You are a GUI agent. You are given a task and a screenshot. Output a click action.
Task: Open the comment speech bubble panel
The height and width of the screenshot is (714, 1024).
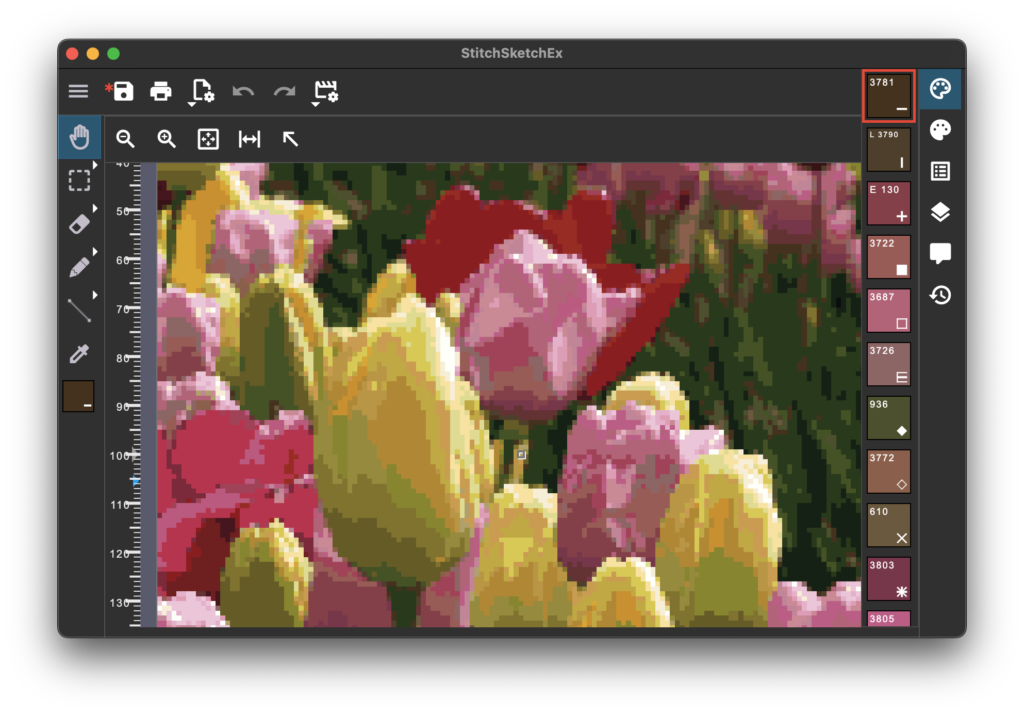click(940, 253)
